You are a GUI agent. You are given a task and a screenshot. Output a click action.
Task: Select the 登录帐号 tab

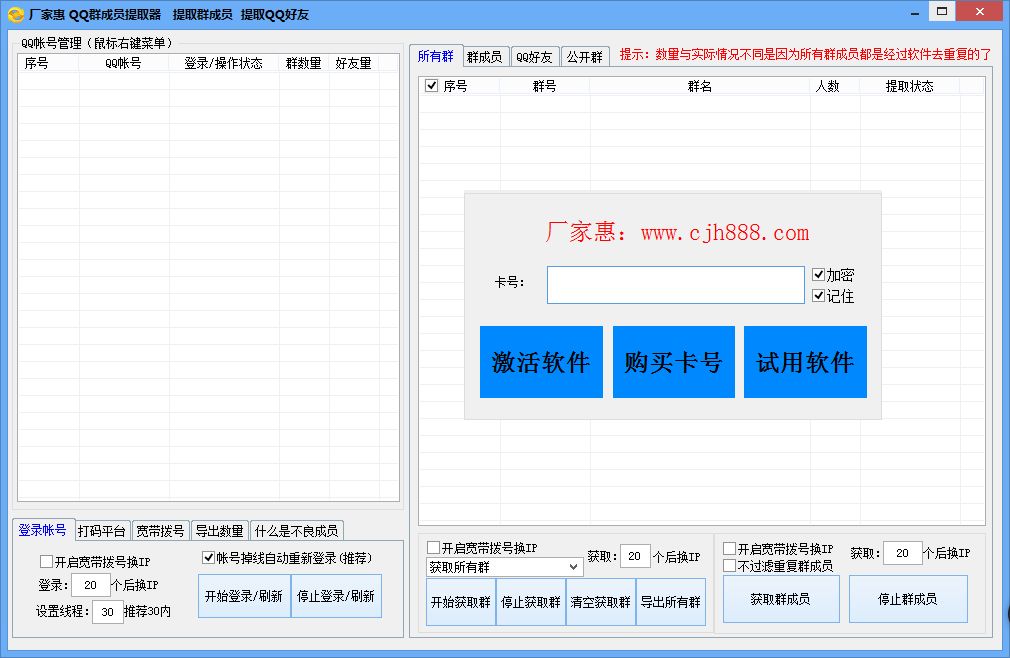click(43, 530)
